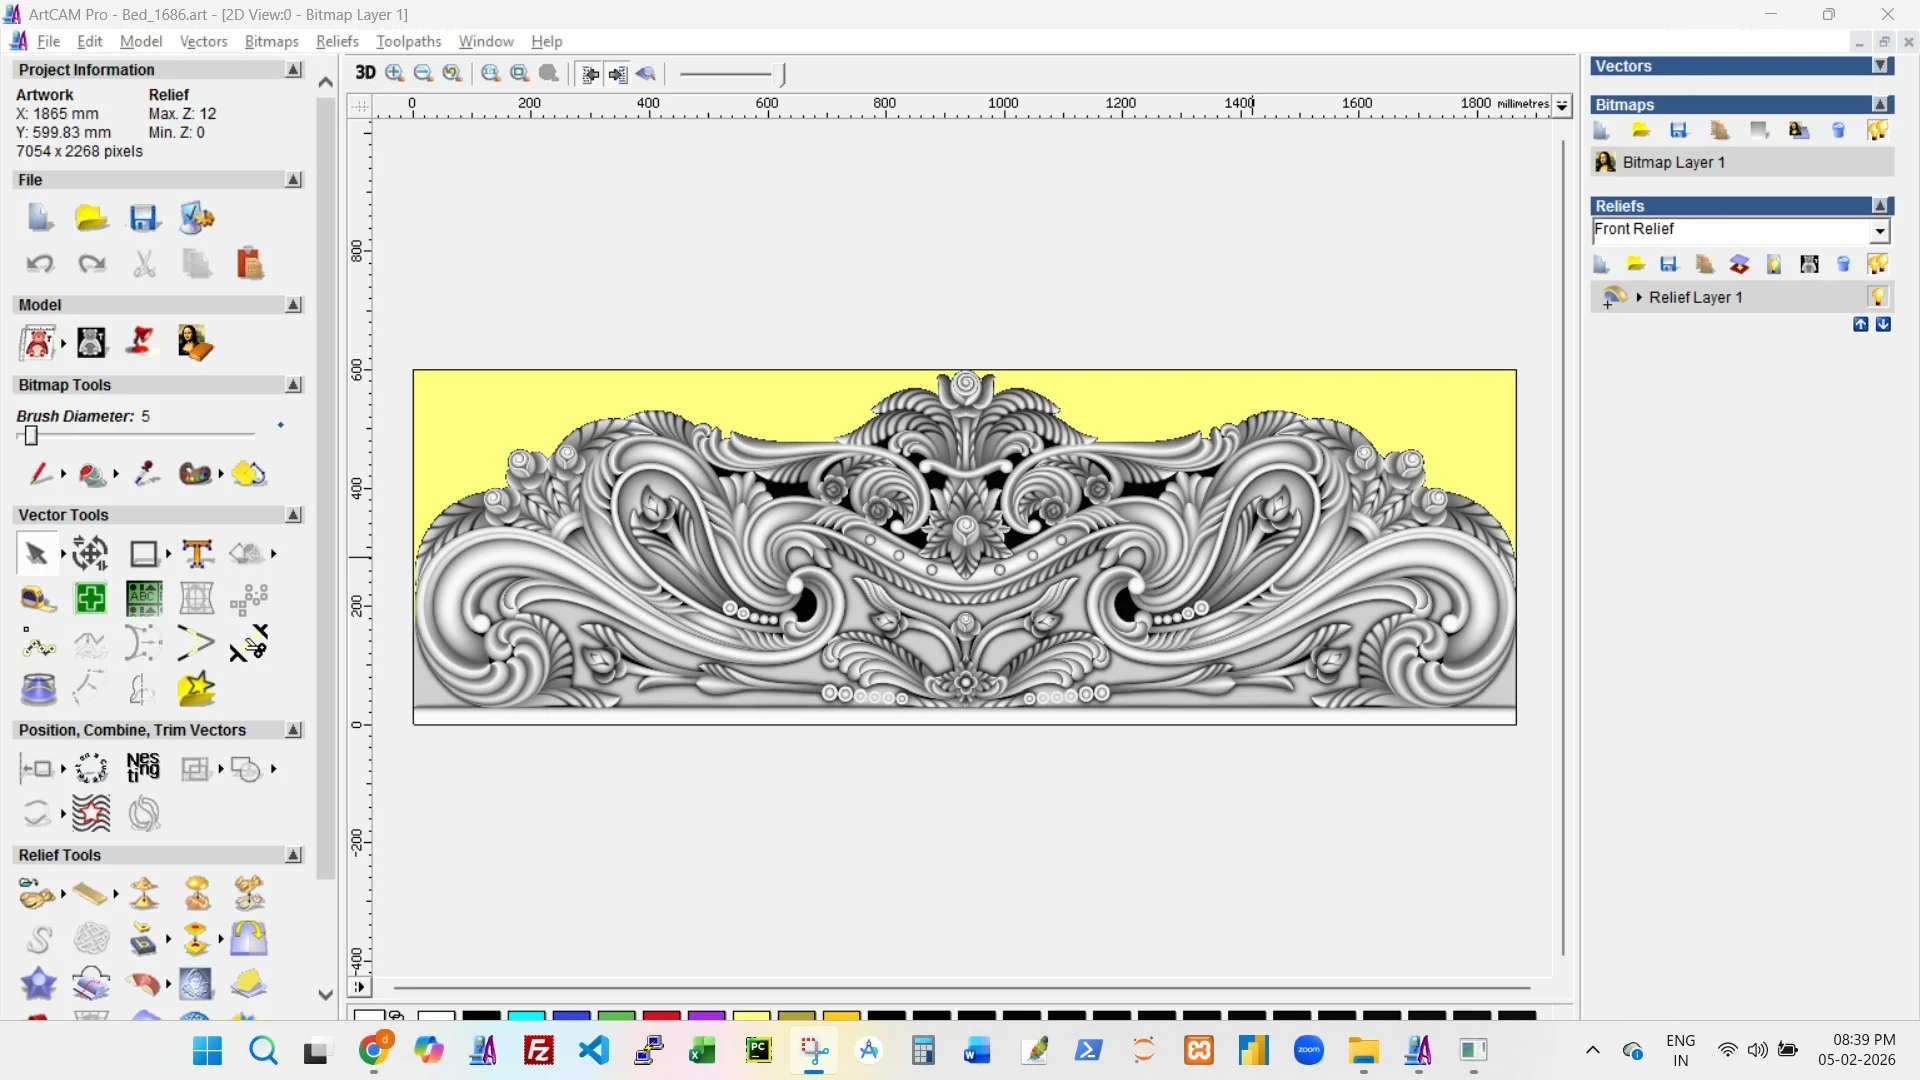
Task: Toggle all relief layers visibility bulbs
Action: tap(1877, 264)
